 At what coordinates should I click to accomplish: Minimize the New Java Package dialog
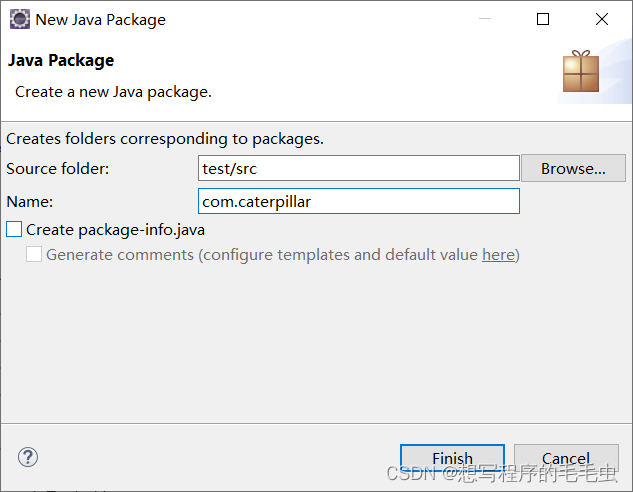(484, 19)
